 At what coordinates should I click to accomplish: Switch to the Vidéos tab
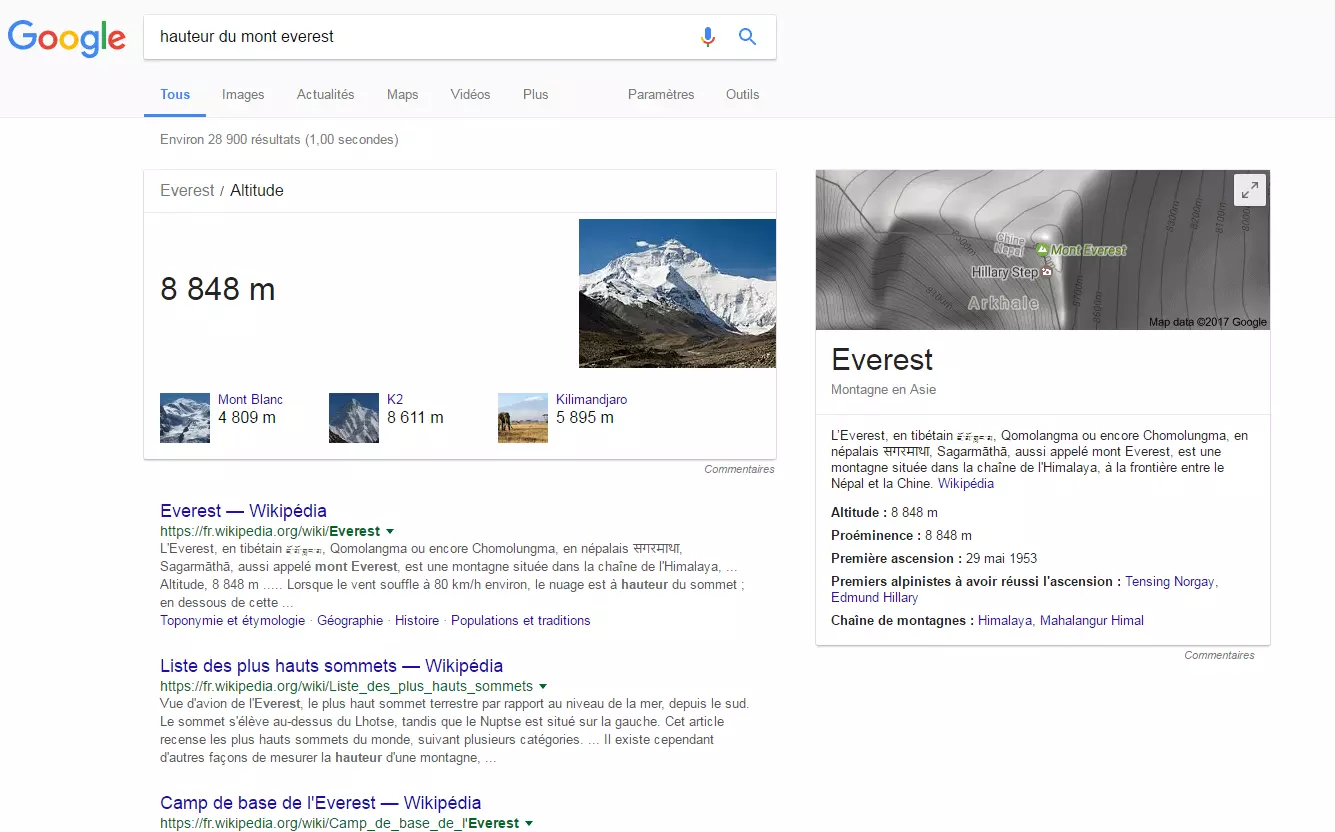point(471,94)
